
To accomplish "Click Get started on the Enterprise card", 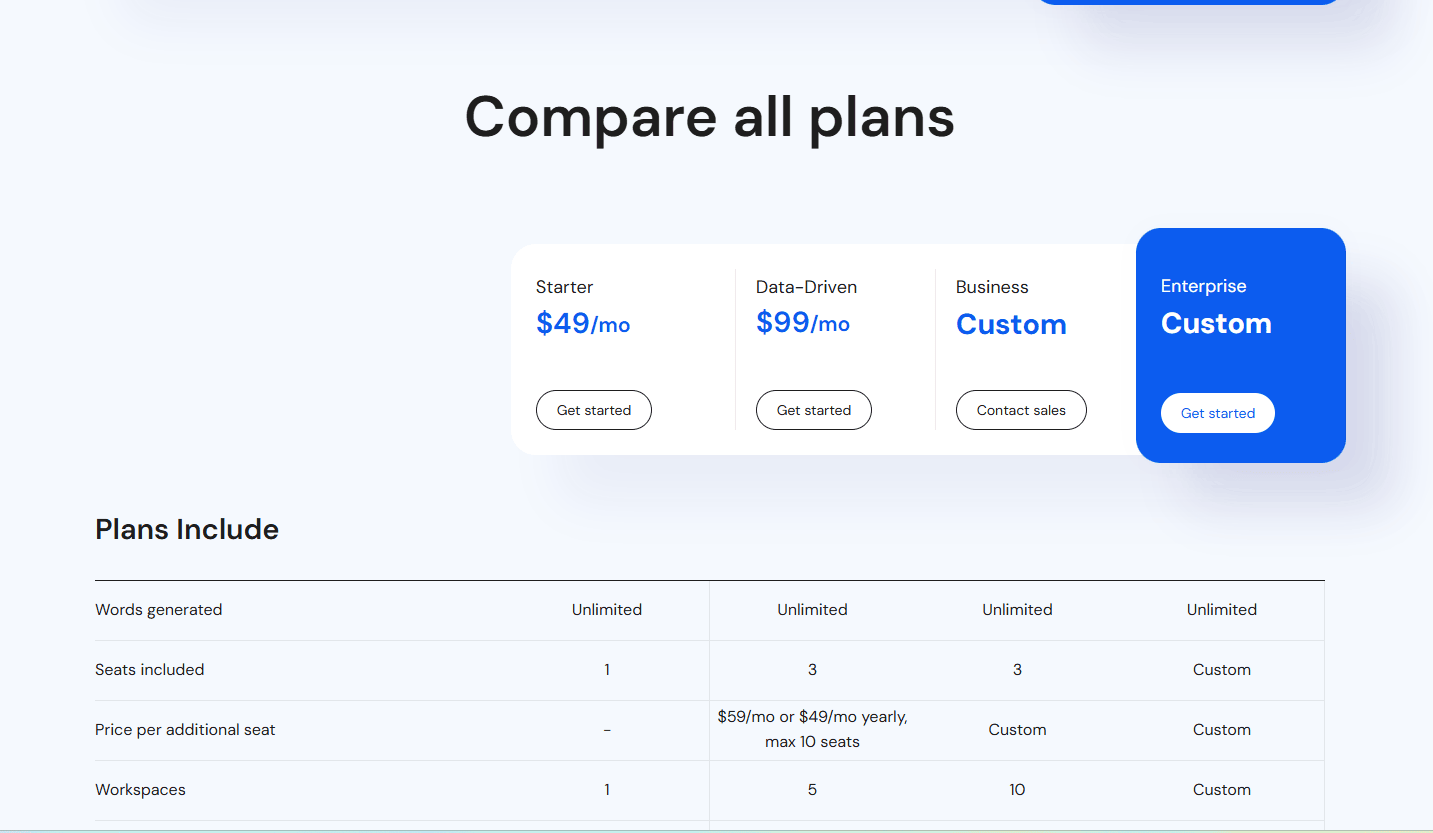I will pyautogui.click(x=1217, y=413).
